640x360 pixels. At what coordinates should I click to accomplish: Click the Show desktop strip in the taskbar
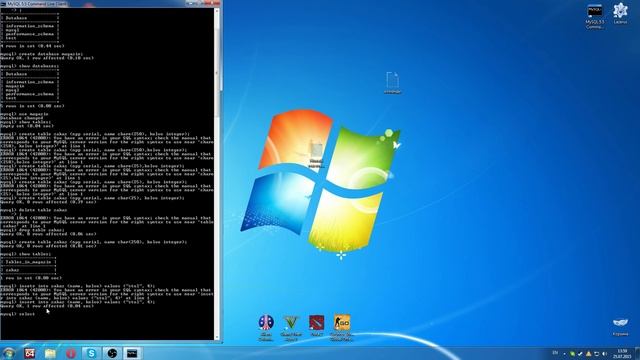pos(637,353)
